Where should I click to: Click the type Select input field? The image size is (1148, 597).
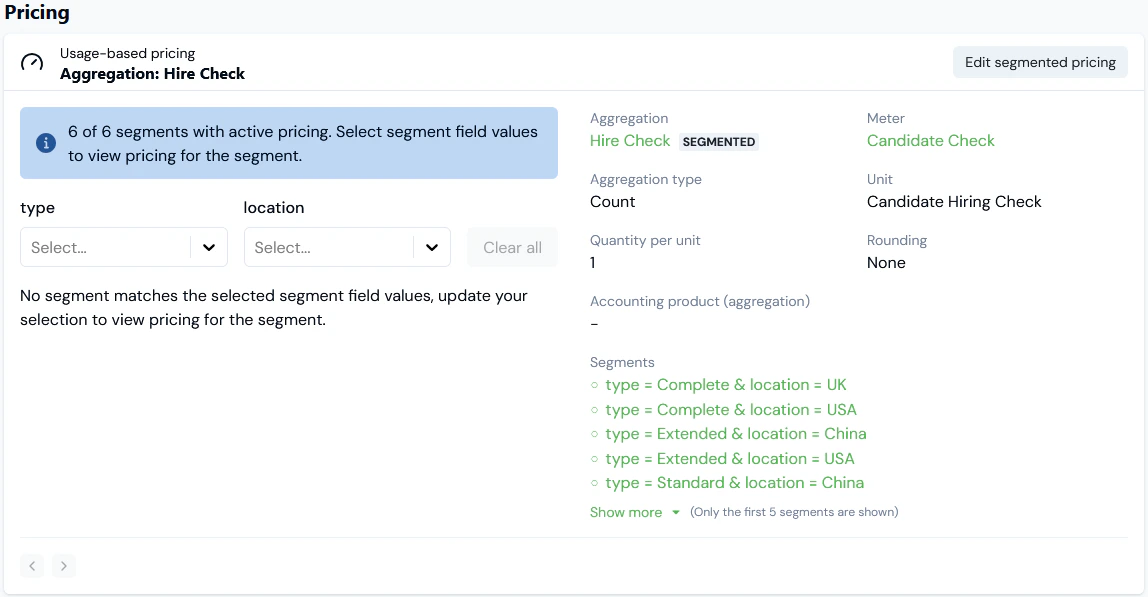click(x=105, y=248)
